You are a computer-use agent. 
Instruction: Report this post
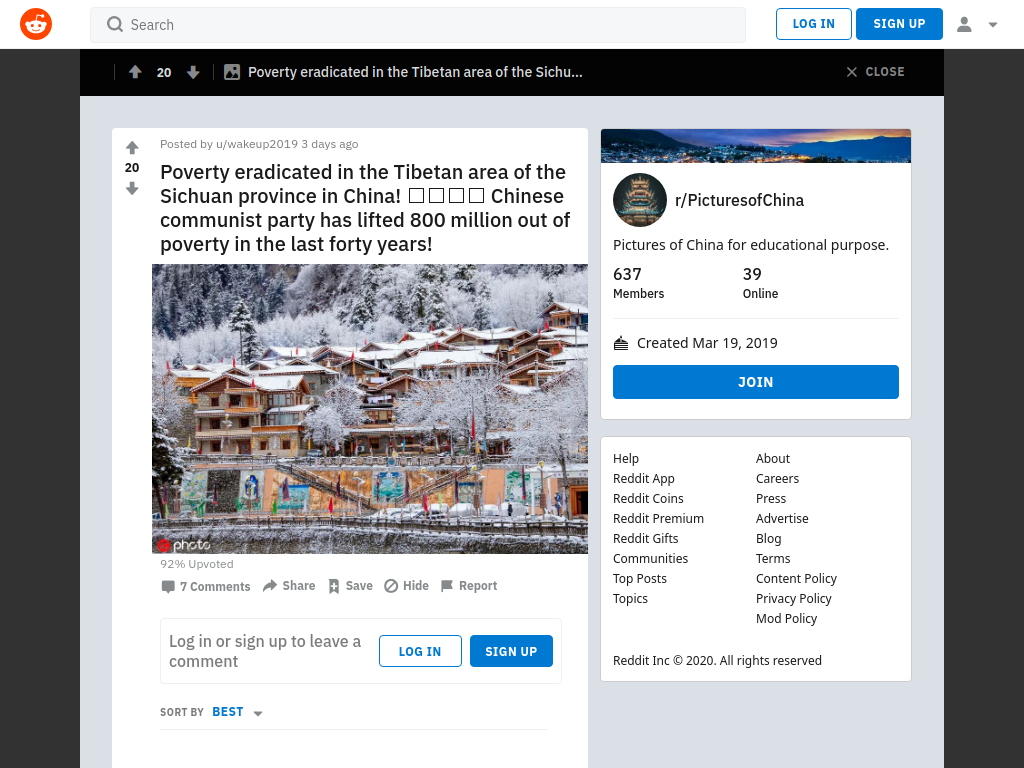pyautogui.click(x=468, y=586)
